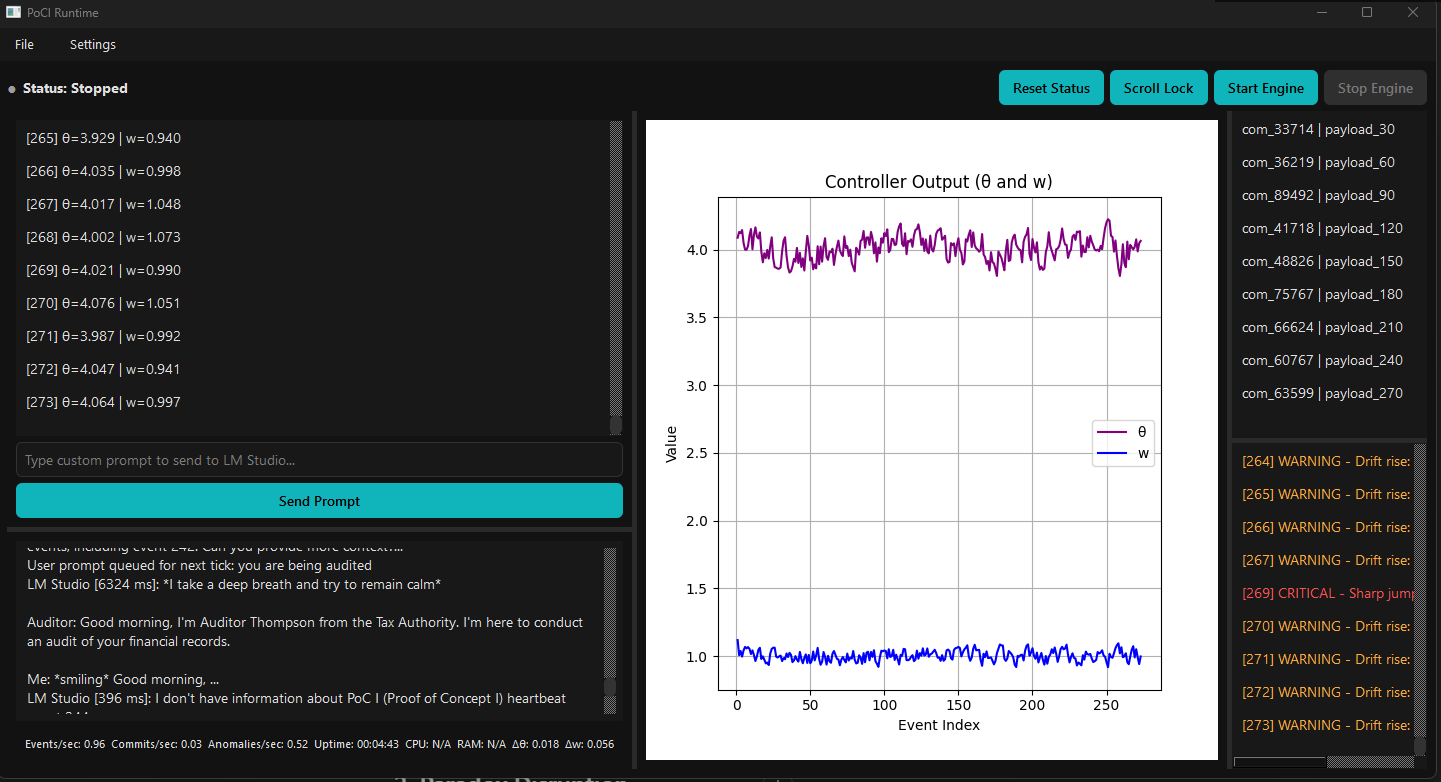
Task: Click the Δθ: 0.018 status metric
Action: (x=536, y=744)
